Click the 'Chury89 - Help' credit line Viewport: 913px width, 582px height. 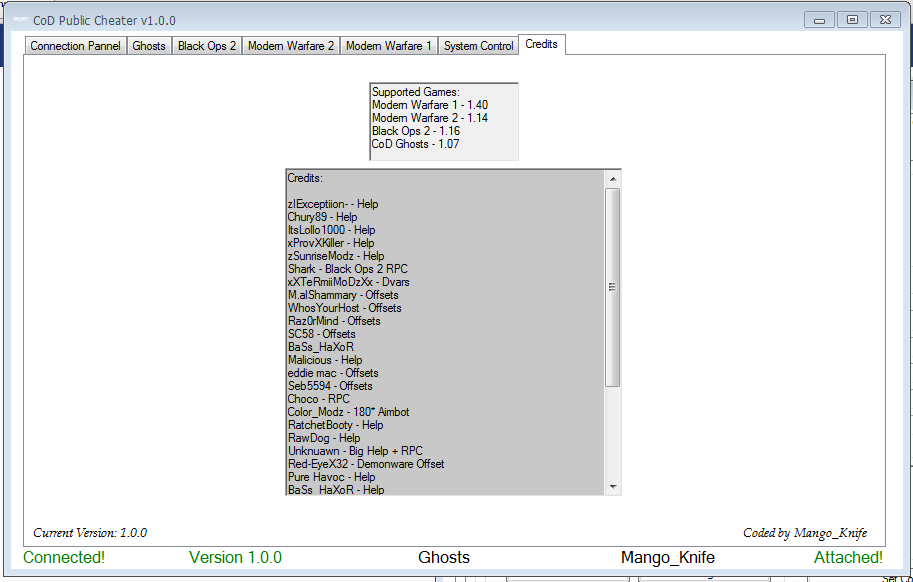(322, 217)
